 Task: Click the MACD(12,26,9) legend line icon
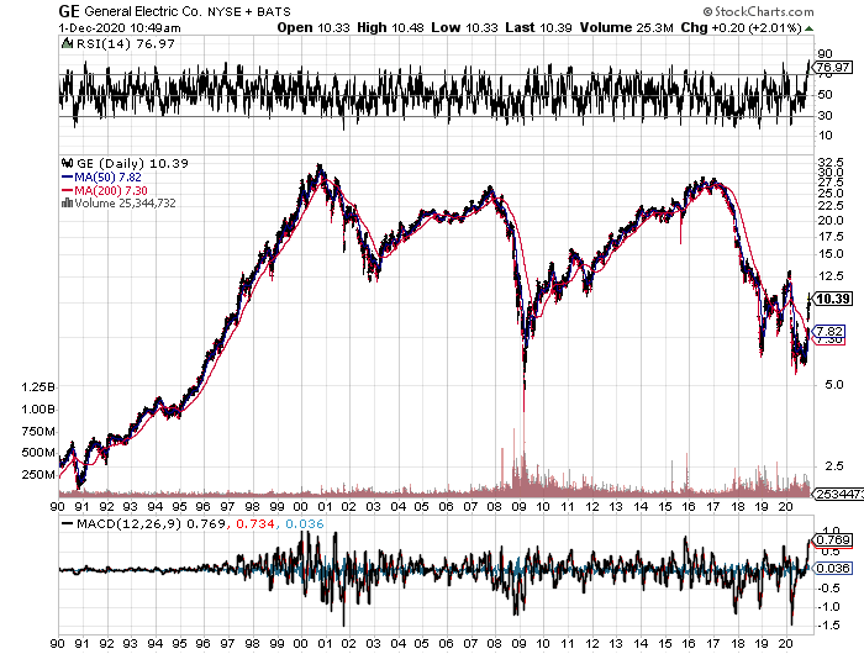(x=66, y=522)
